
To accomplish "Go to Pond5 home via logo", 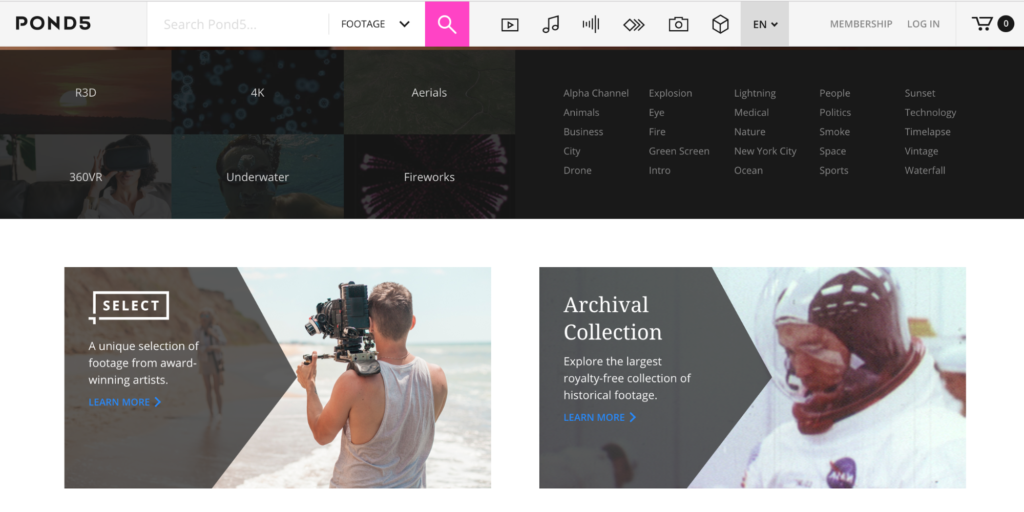I will [x=53, y=23].
